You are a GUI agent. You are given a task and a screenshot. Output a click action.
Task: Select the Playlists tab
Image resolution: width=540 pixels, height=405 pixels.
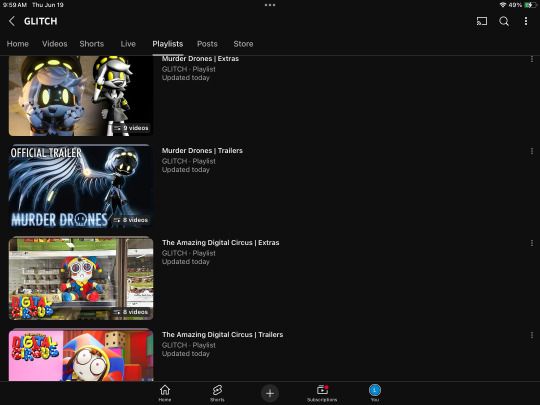(168, 44)
